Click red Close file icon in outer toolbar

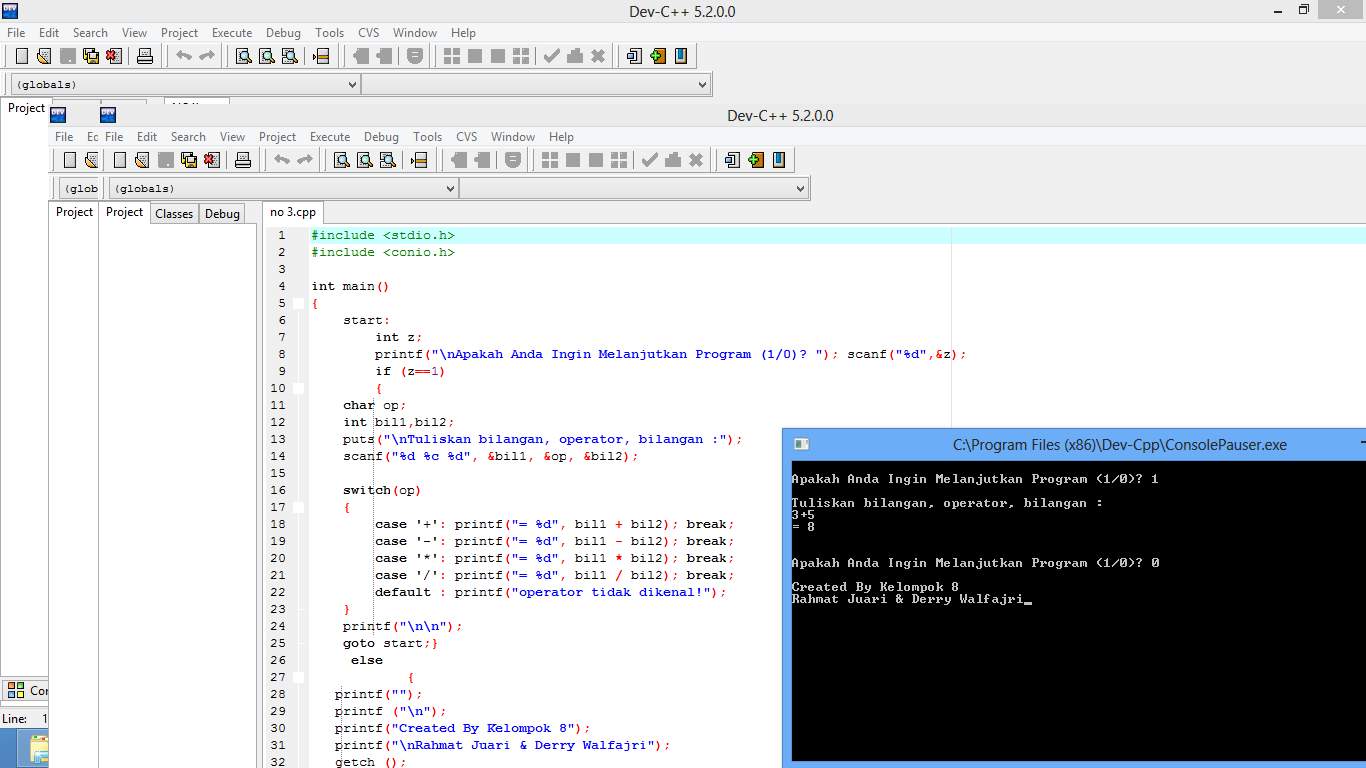113,56
